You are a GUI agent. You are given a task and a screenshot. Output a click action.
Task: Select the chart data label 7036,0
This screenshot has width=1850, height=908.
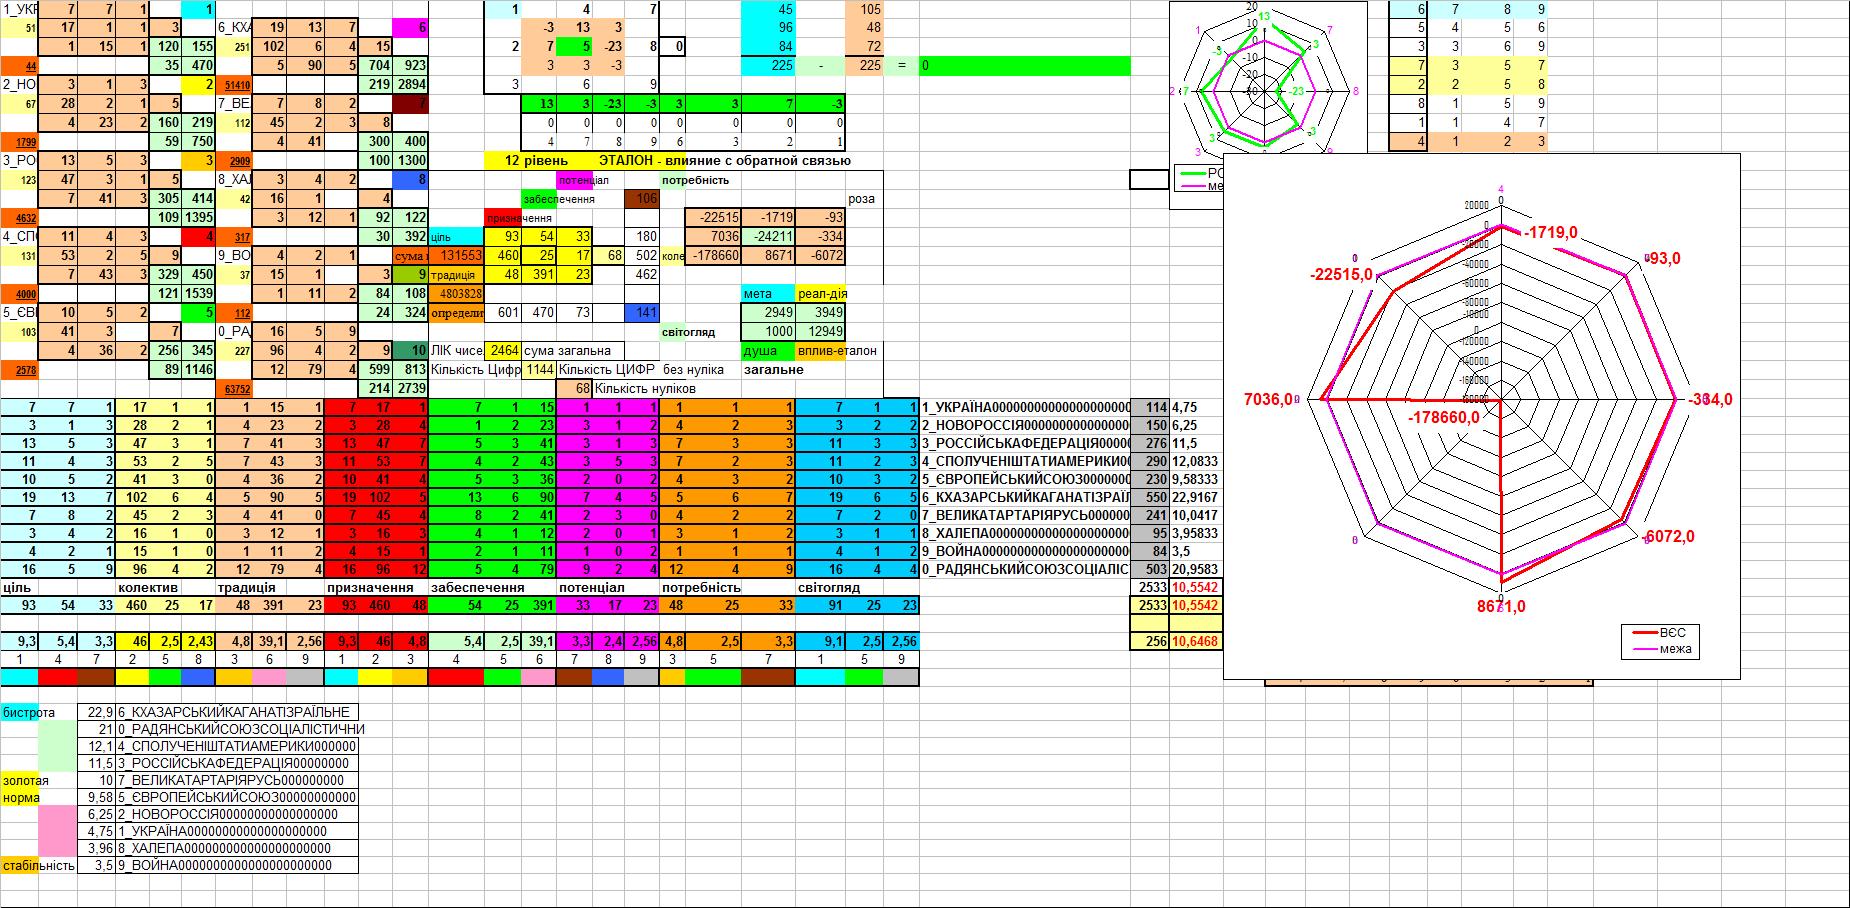point(1268,399)
